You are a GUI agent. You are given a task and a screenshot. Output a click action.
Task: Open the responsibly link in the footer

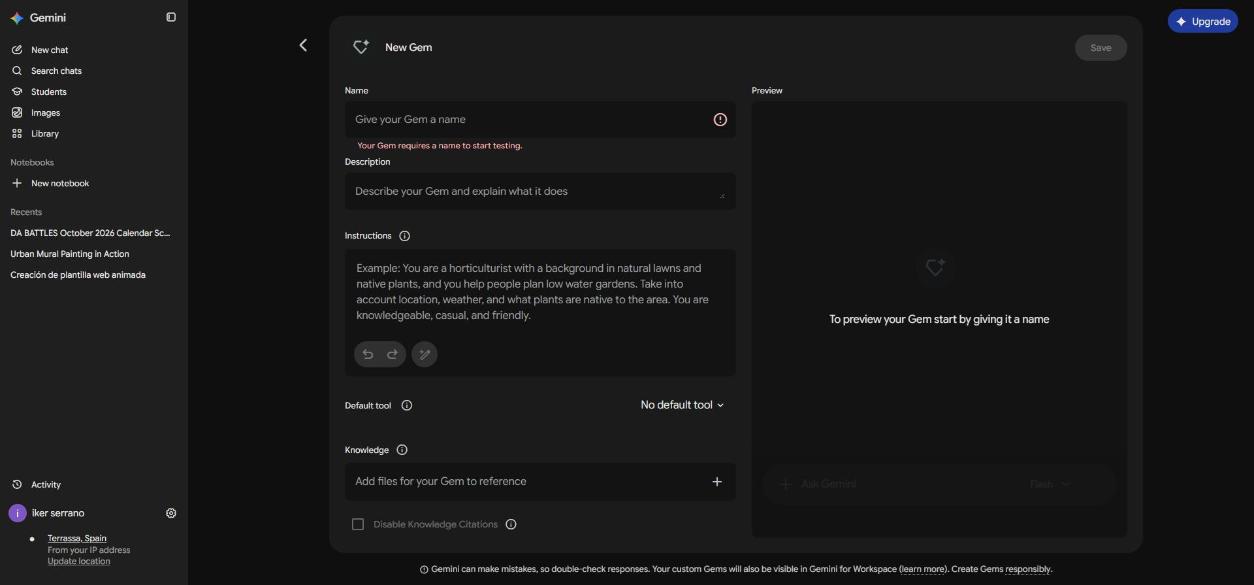1028,569
